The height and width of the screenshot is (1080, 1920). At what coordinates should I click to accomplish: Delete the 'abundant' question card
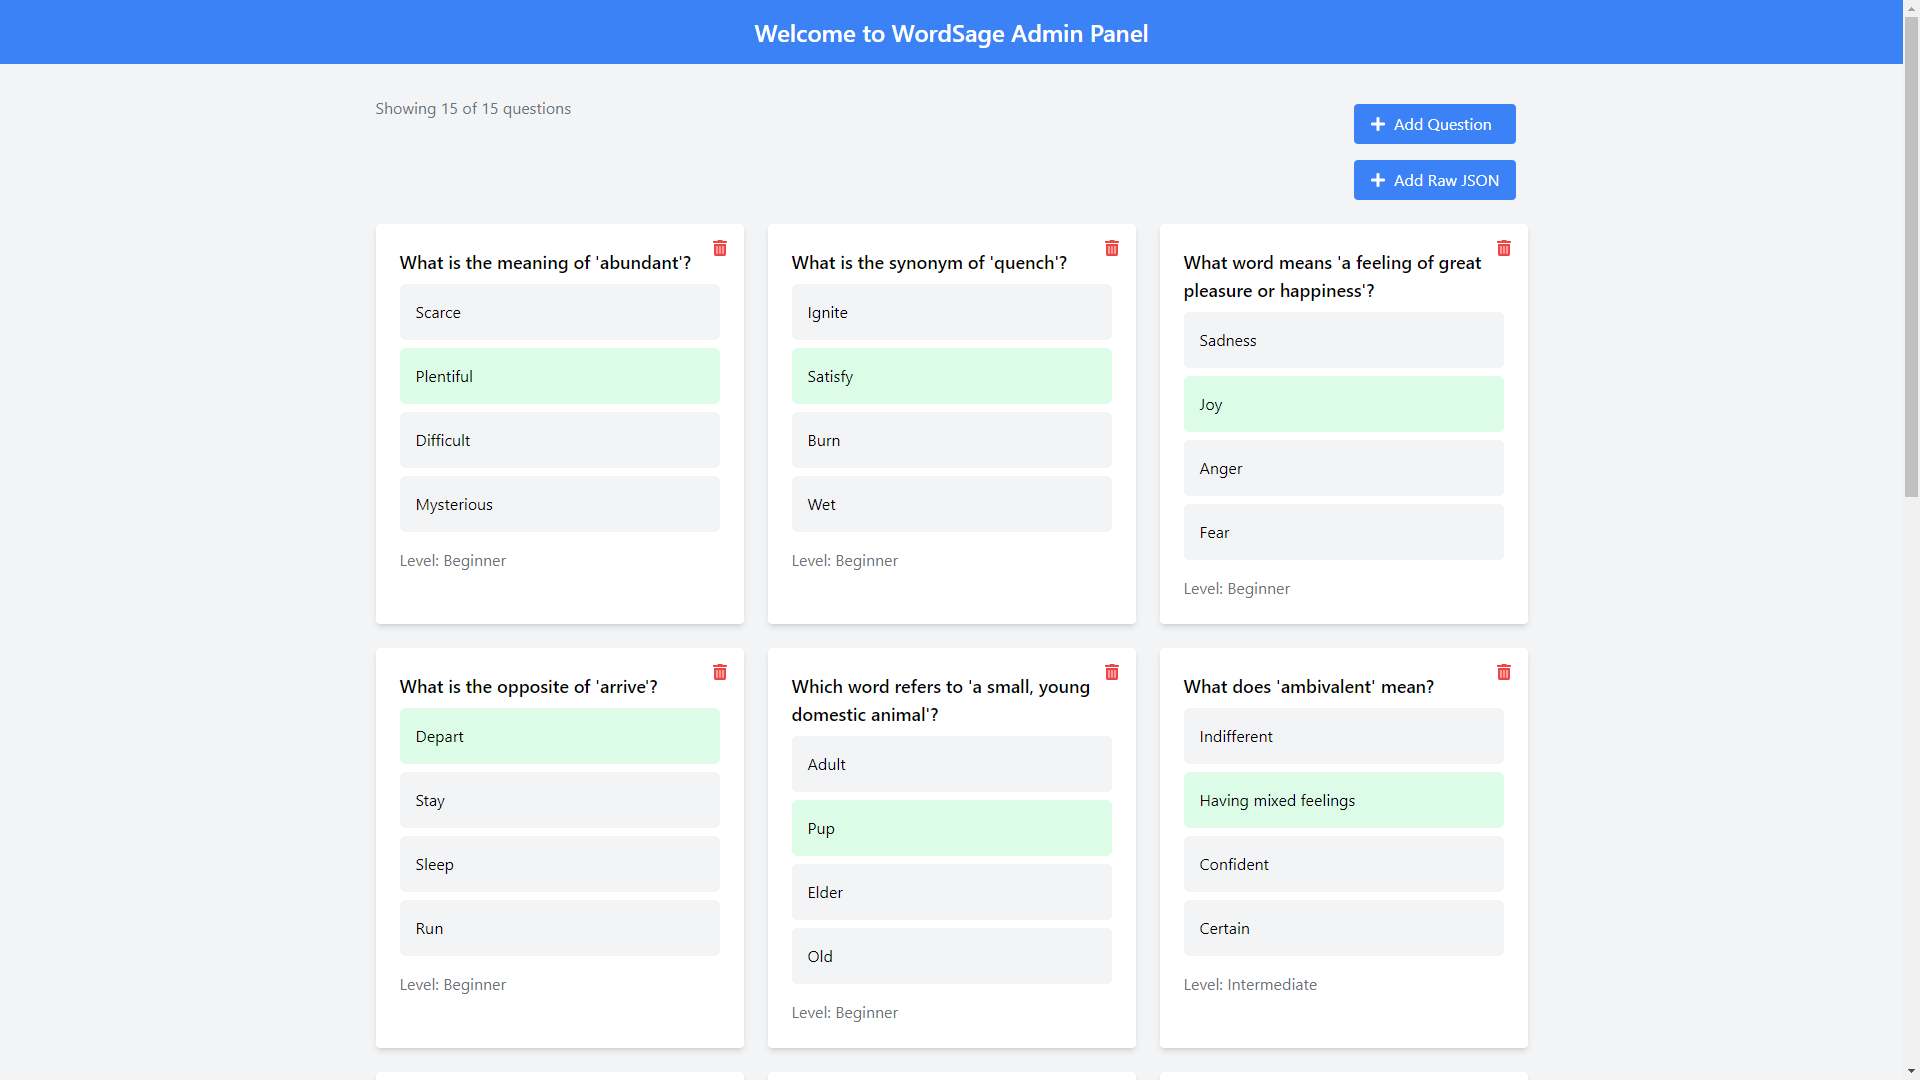point(720,248)
